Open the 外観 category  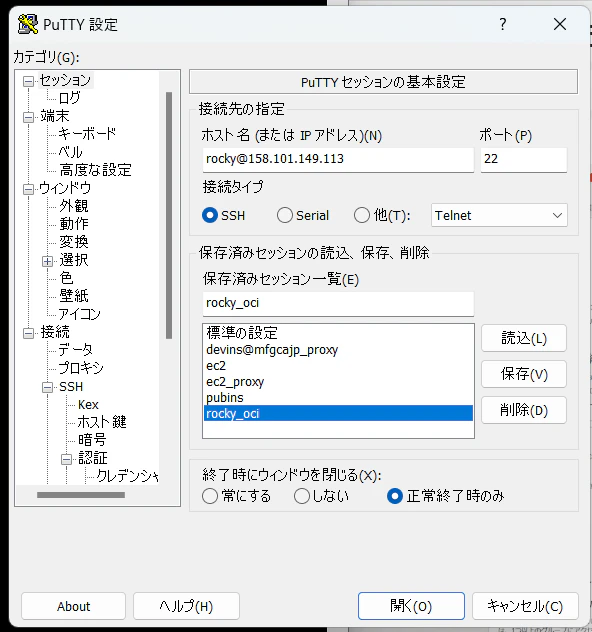coord(74,206)
